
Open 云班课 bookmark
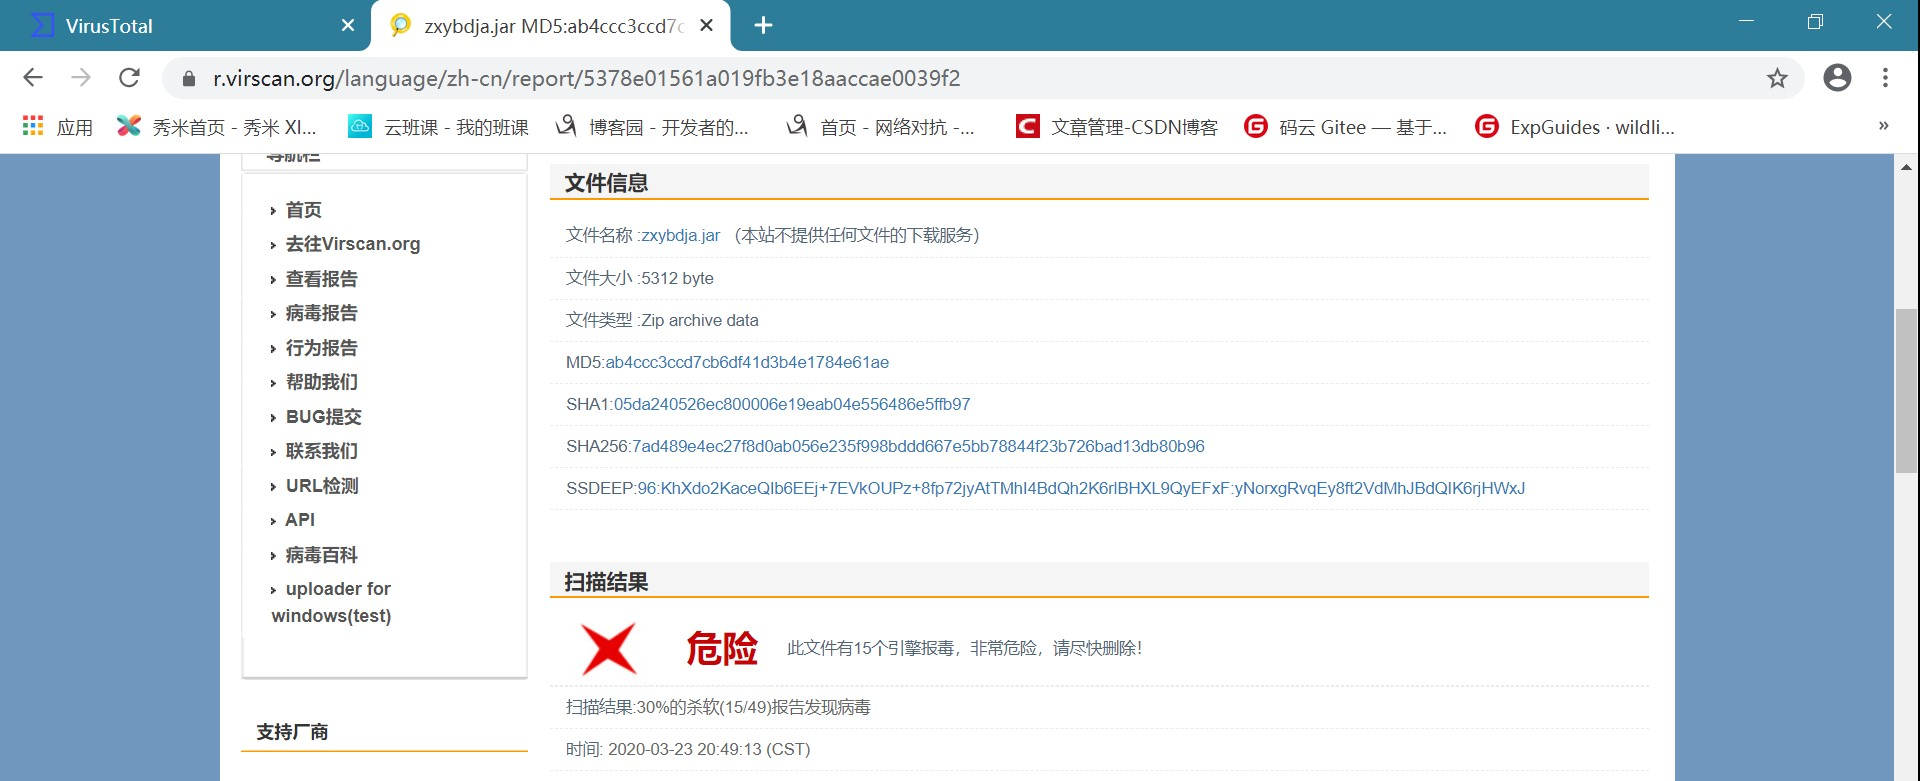point(438,127)
